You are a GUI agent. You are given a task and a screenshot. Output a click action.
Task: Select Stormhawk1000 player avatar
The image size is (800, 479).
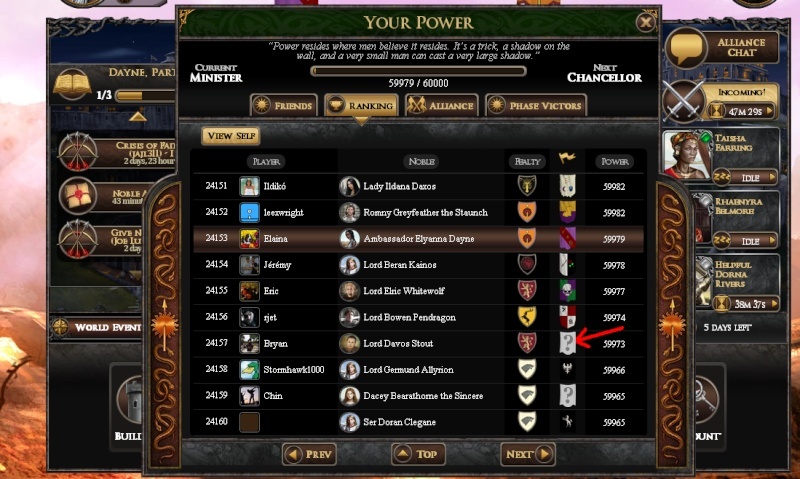pos(249,369)
